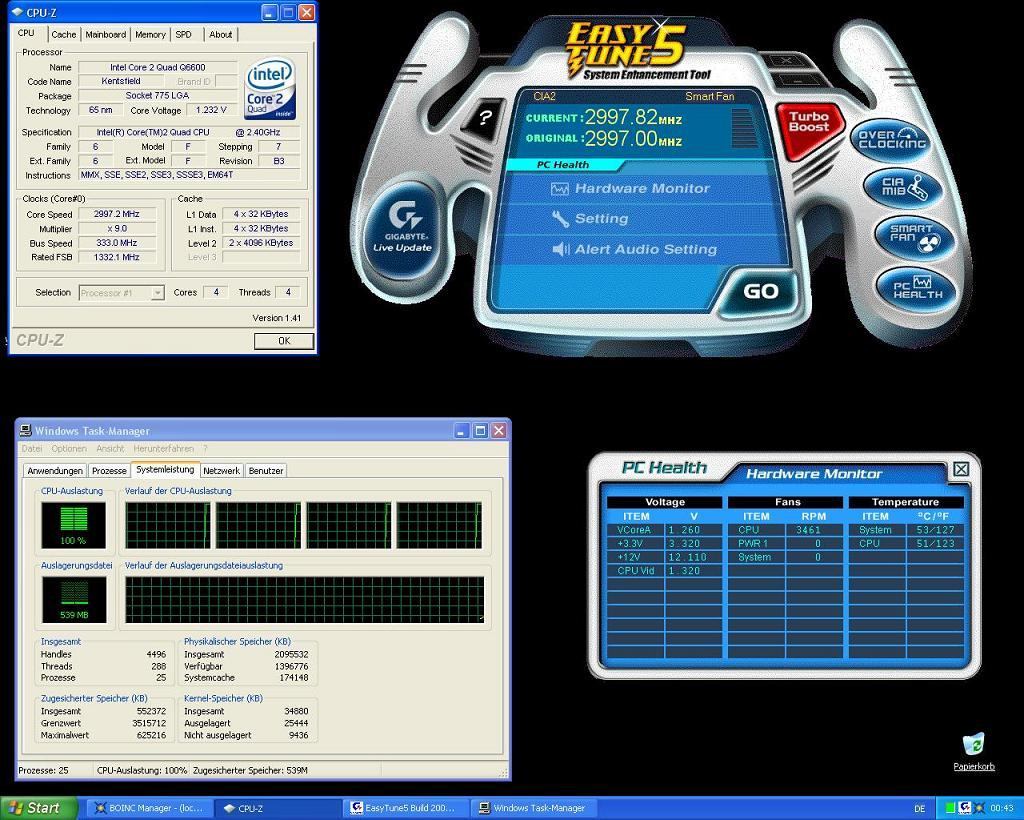Switch to Windows Task-Manager in the taskbar
The width and height of the screenshot is (1024, 820).
coord(534,808)
